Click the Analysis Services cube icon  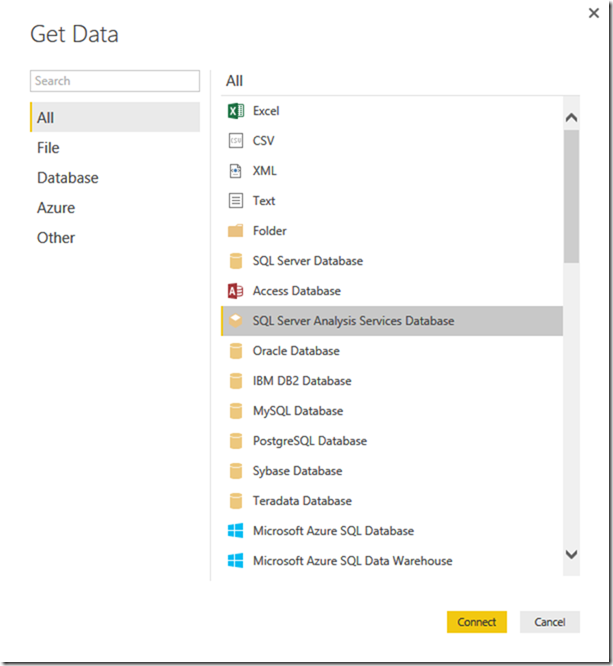235,321
